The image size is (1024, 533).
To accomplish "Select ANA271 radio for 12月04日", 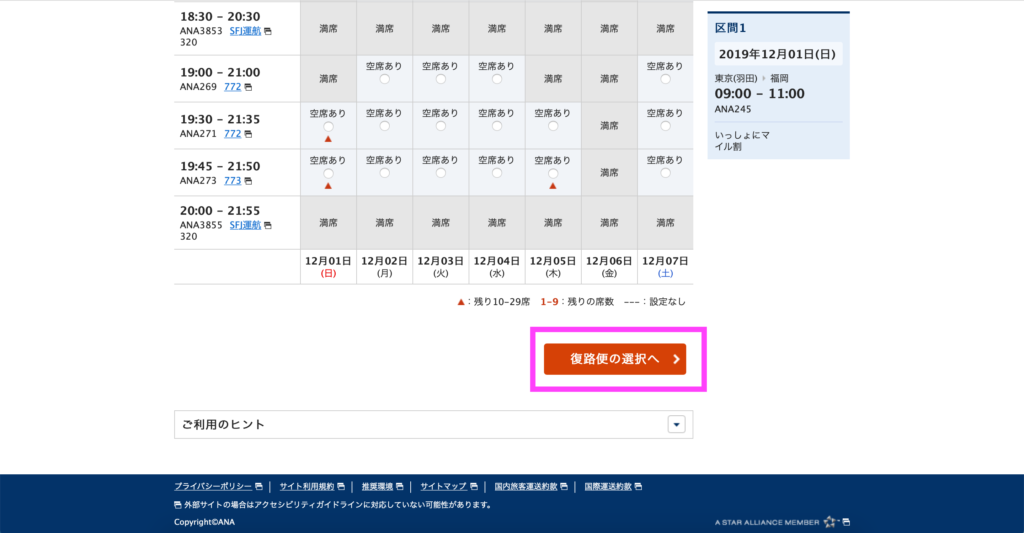I will point(497,126).
